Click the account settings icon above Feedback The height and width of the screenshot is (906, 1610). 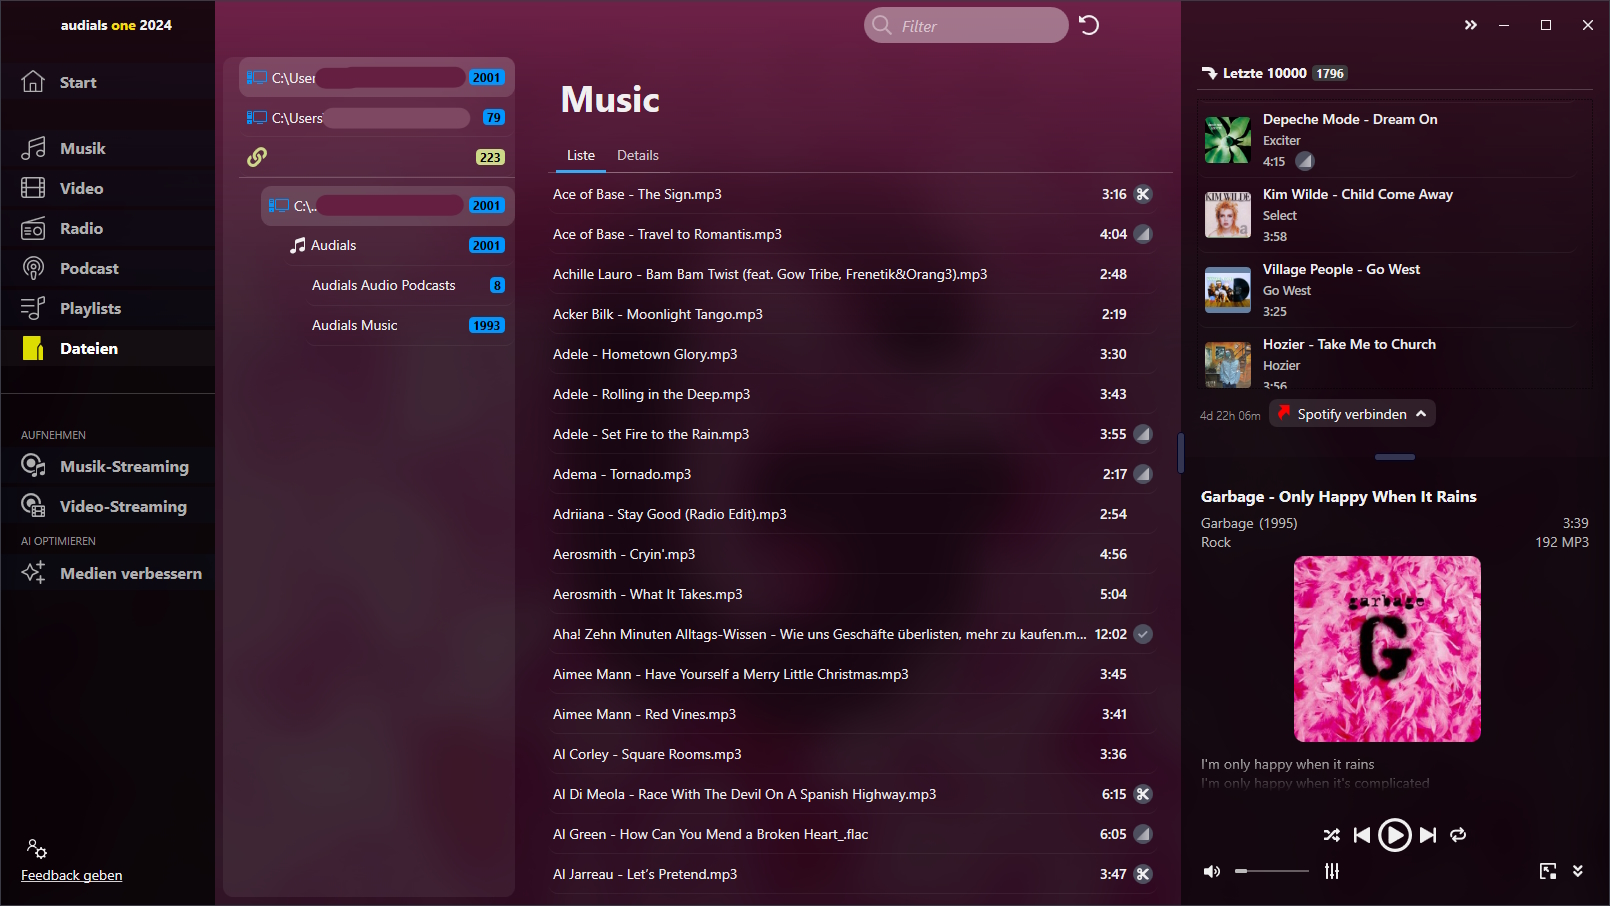(x=36, y=849)
